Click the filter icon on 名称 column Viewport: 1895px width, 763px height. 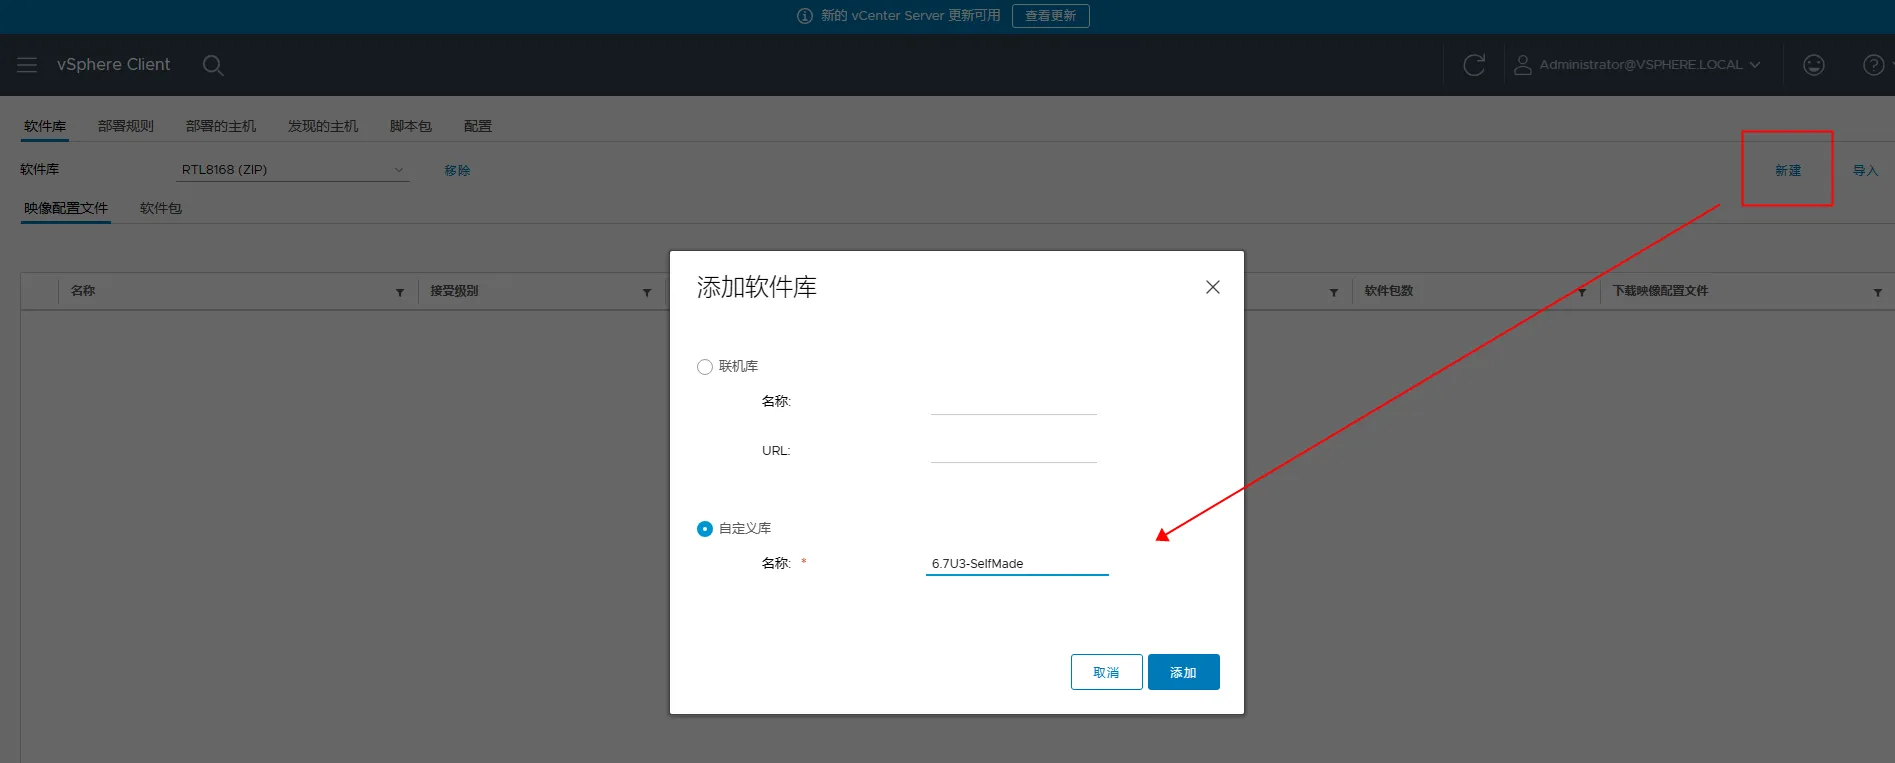click(x=400, y=292)
